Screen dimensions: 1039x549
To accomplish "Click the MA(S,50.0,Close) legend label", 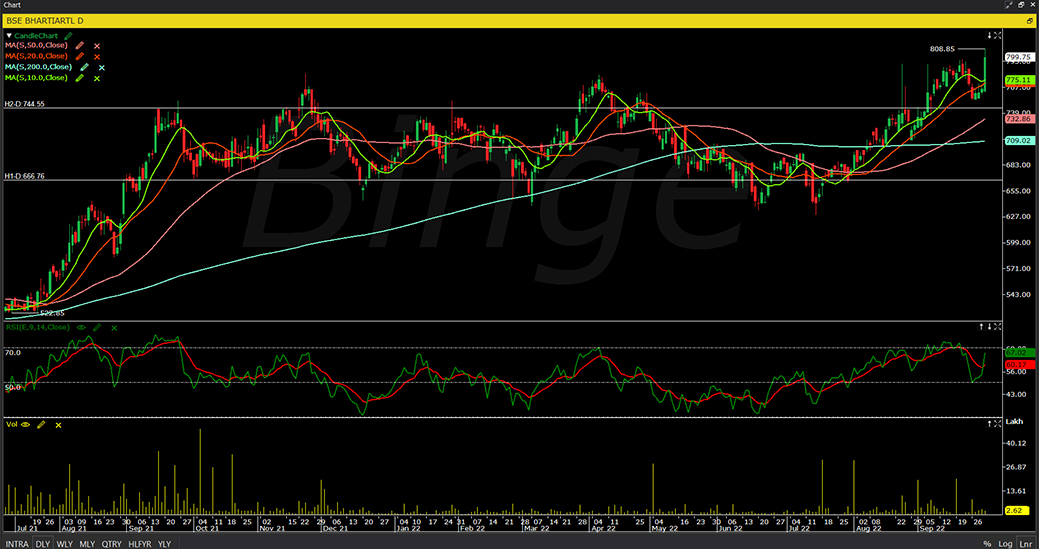I will point(36,46).
